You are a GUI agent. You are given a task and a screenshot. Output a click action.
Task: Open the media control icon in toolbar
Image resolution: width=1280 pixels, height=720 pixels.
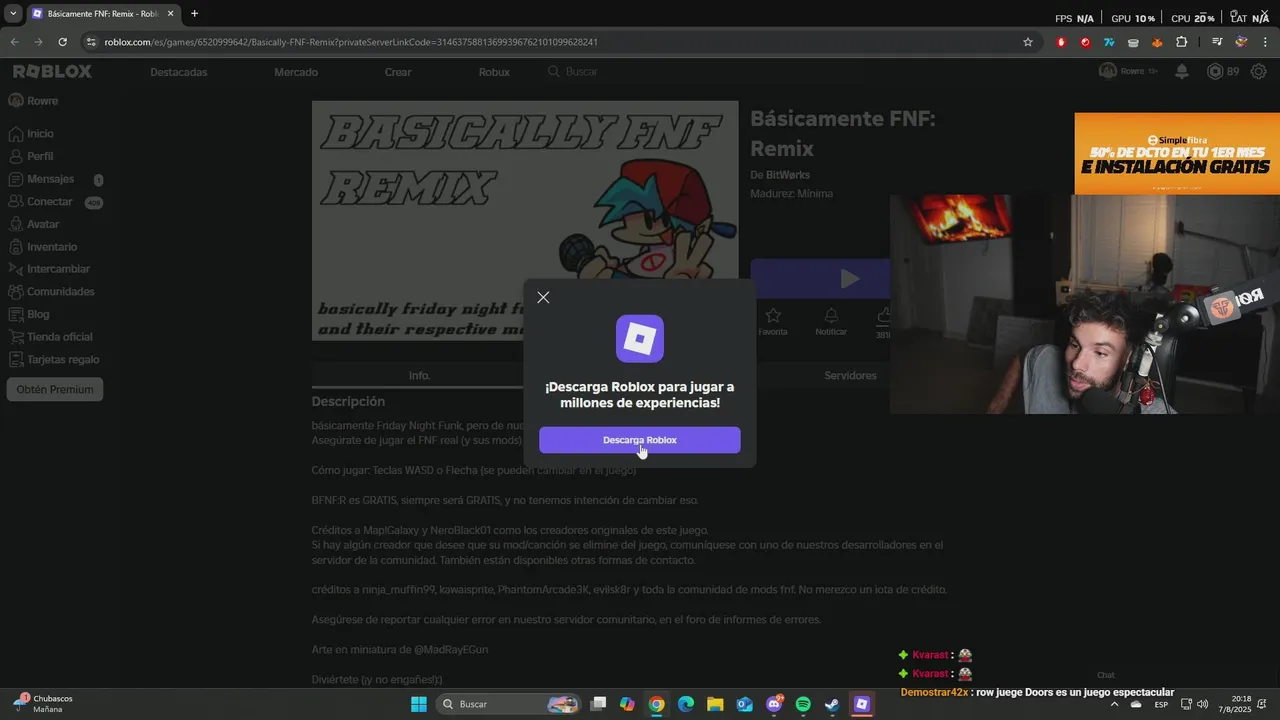[1217, 42]
